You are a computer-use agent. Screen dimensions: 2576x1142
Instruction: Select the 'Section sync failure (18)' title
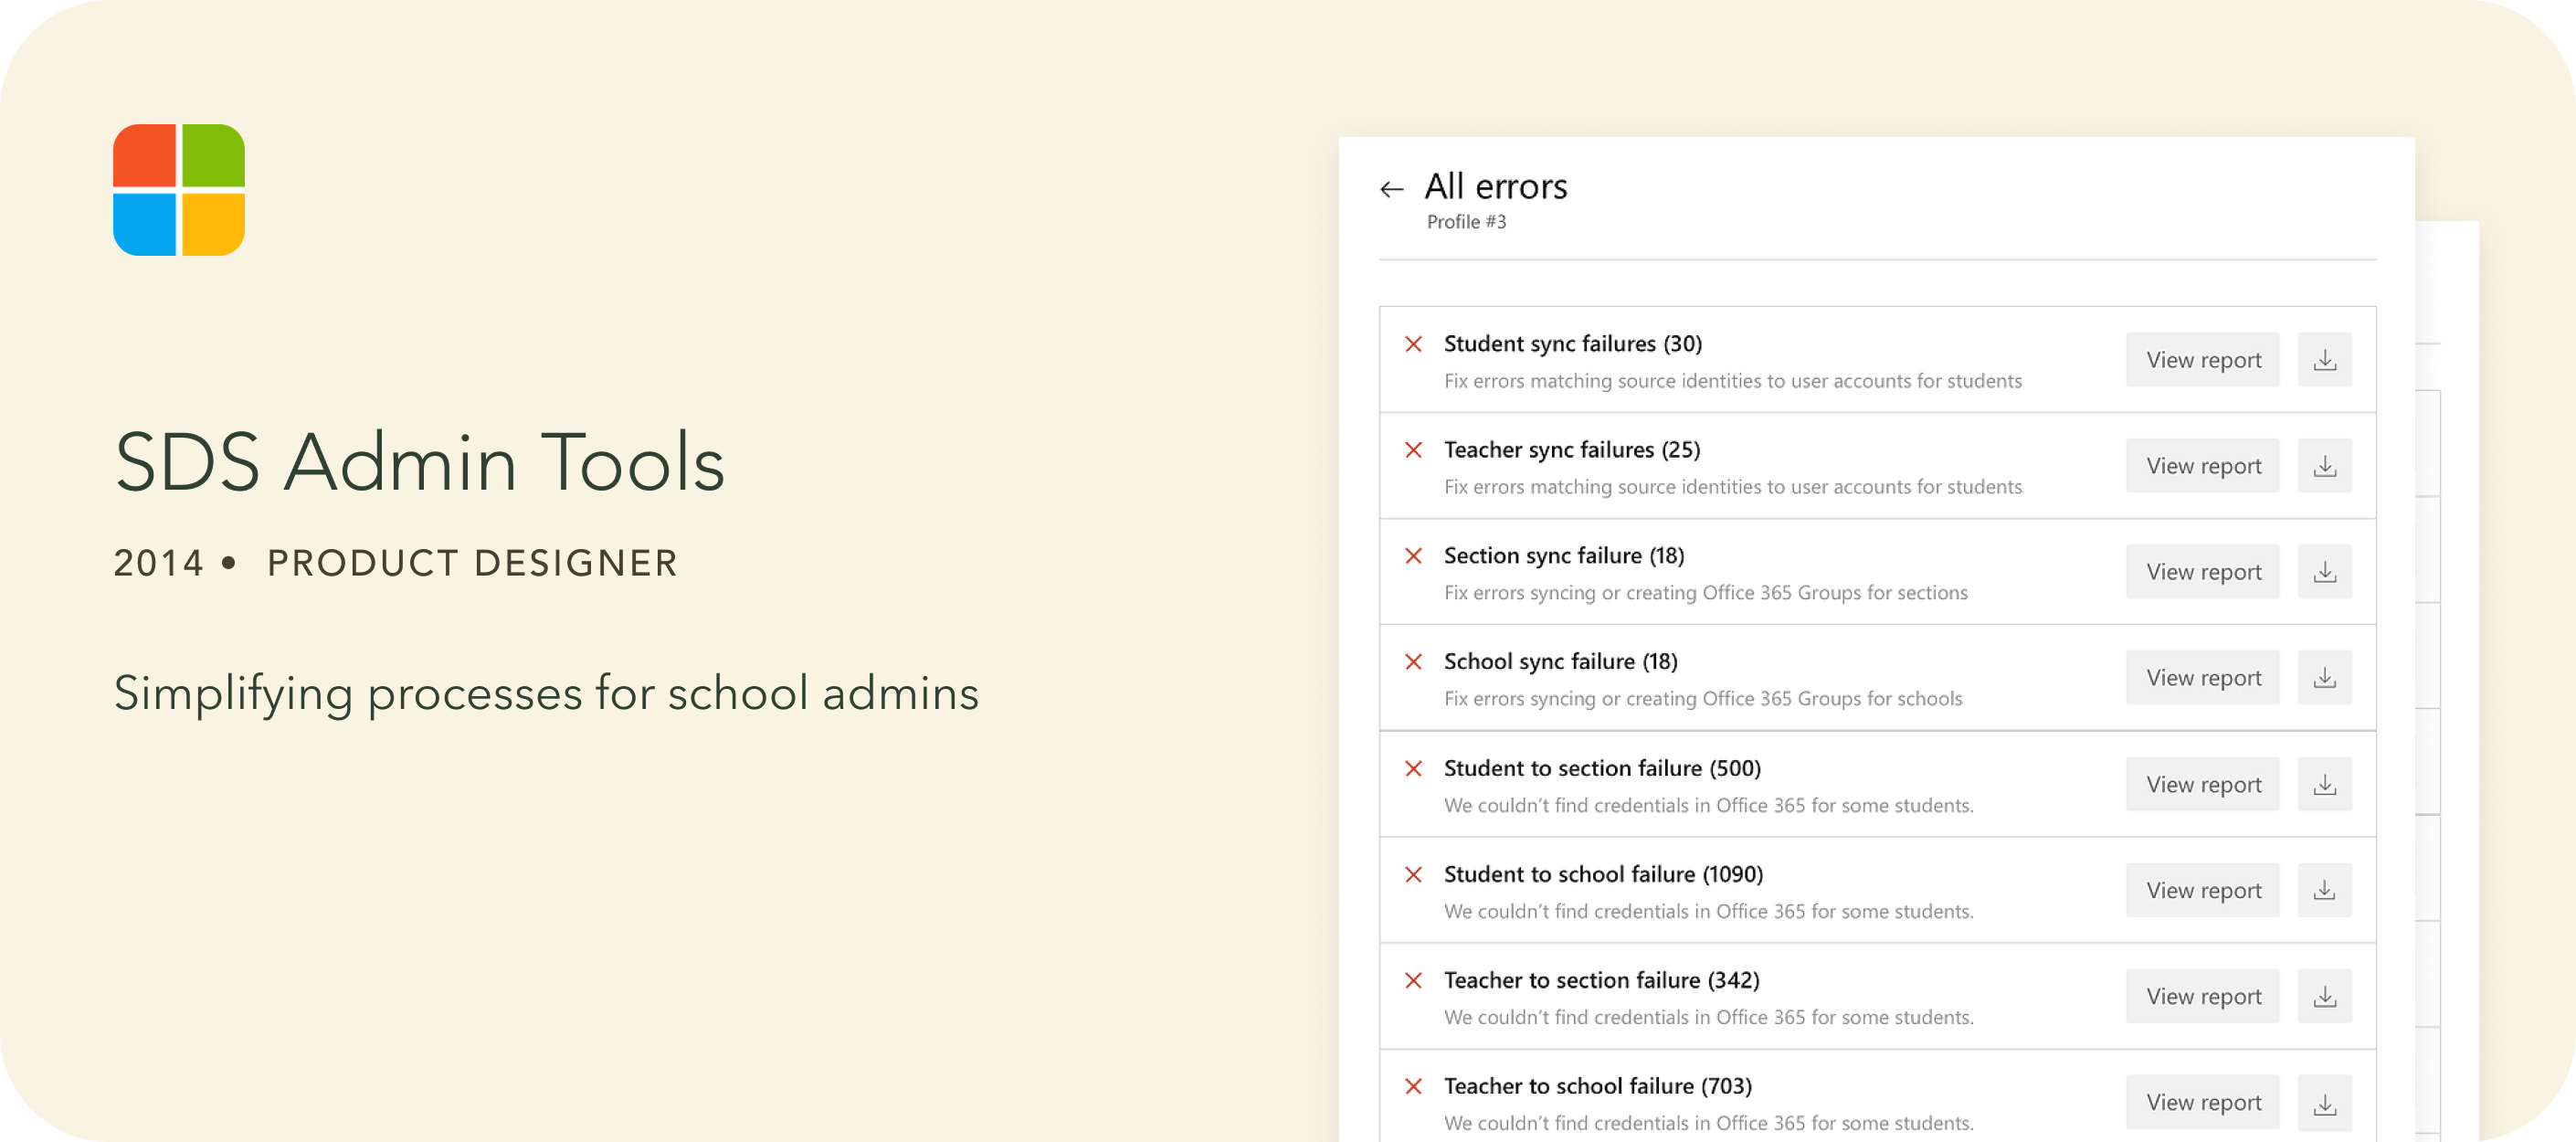(x=1564, y=556)
